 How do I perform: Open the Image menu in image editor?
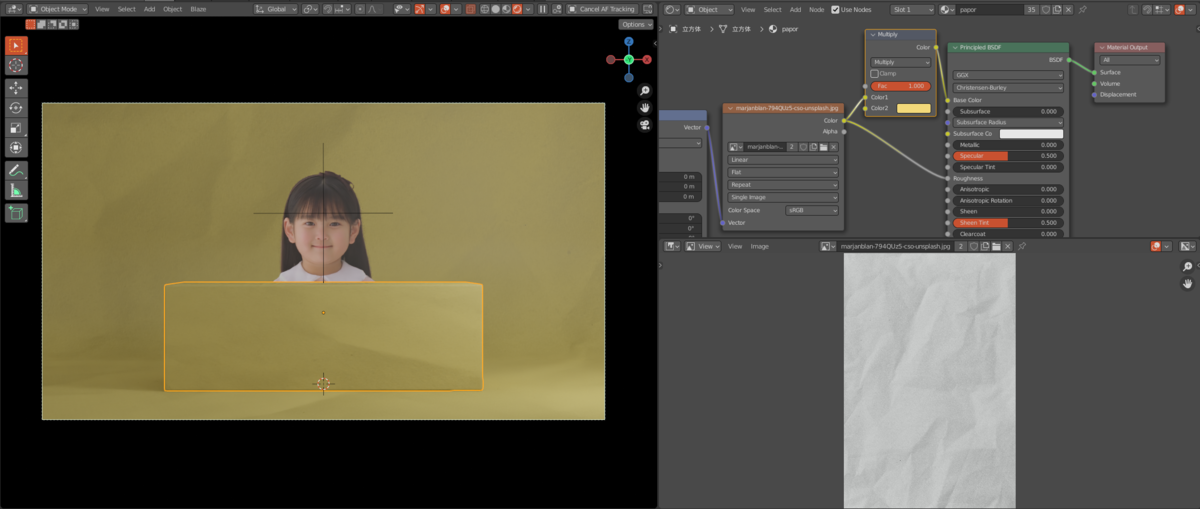coord(760,246)
